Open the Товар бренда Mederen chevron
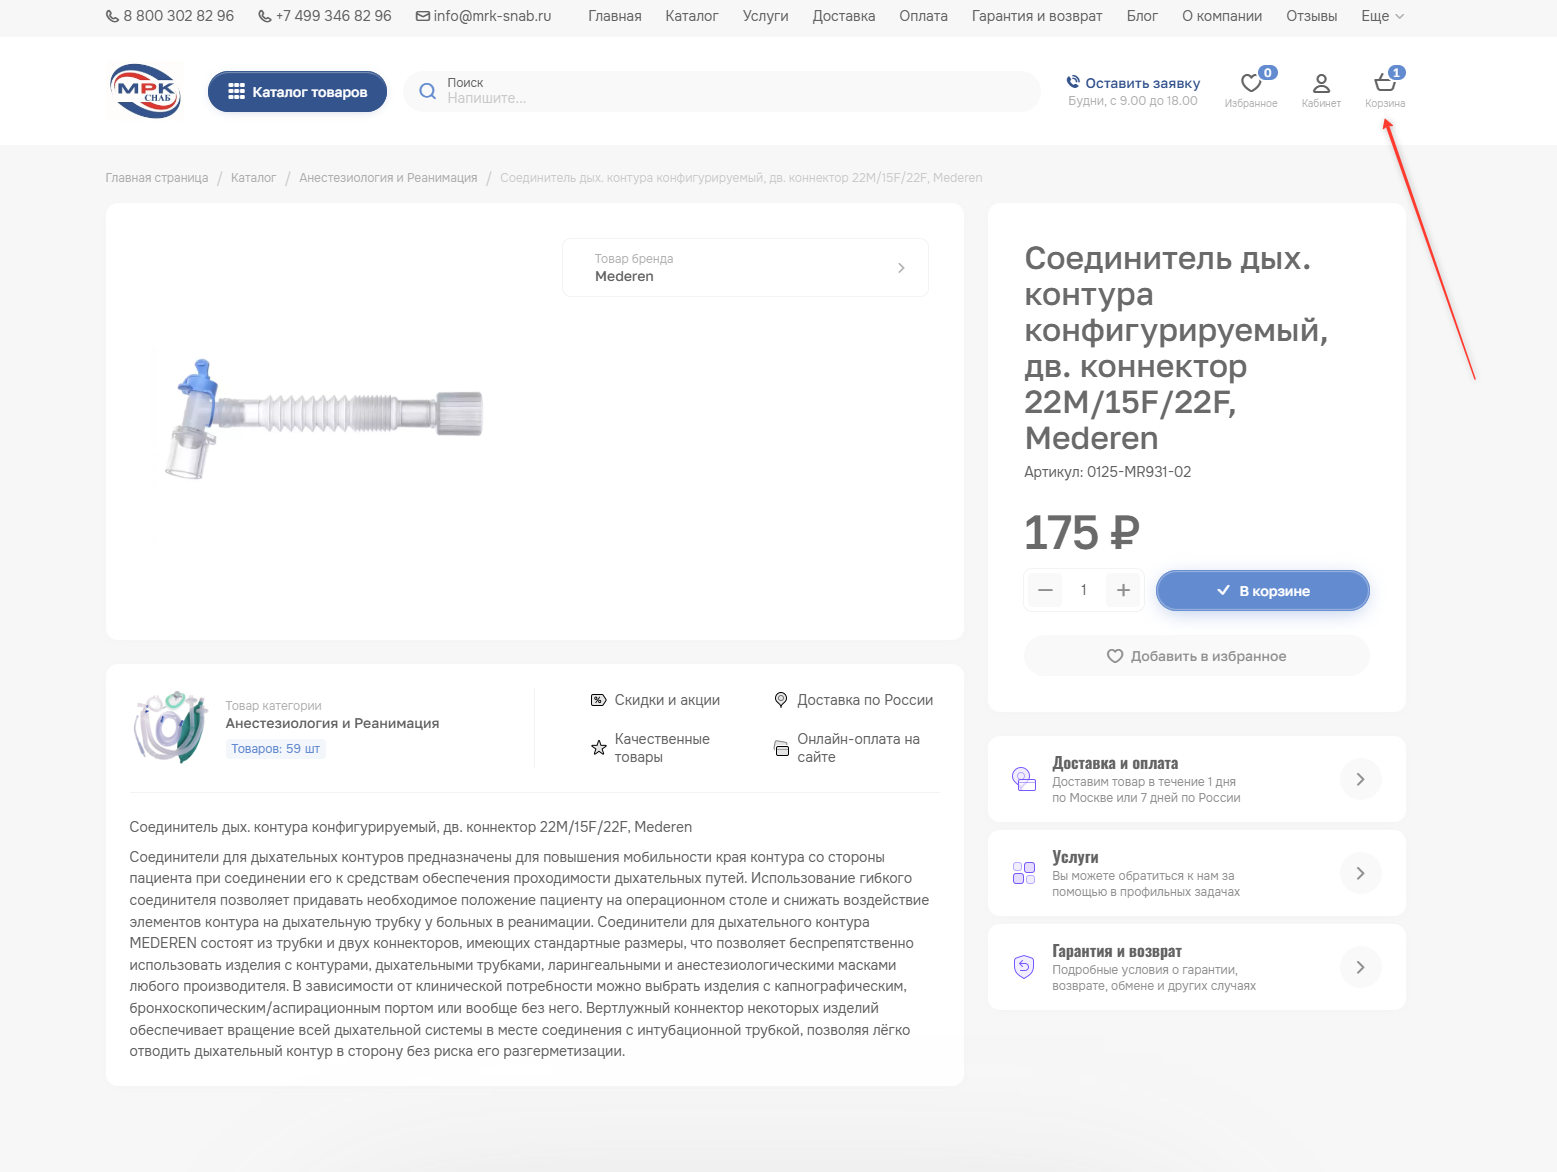The height and width of the screenshot is (1172, 1557). point(901,268)
